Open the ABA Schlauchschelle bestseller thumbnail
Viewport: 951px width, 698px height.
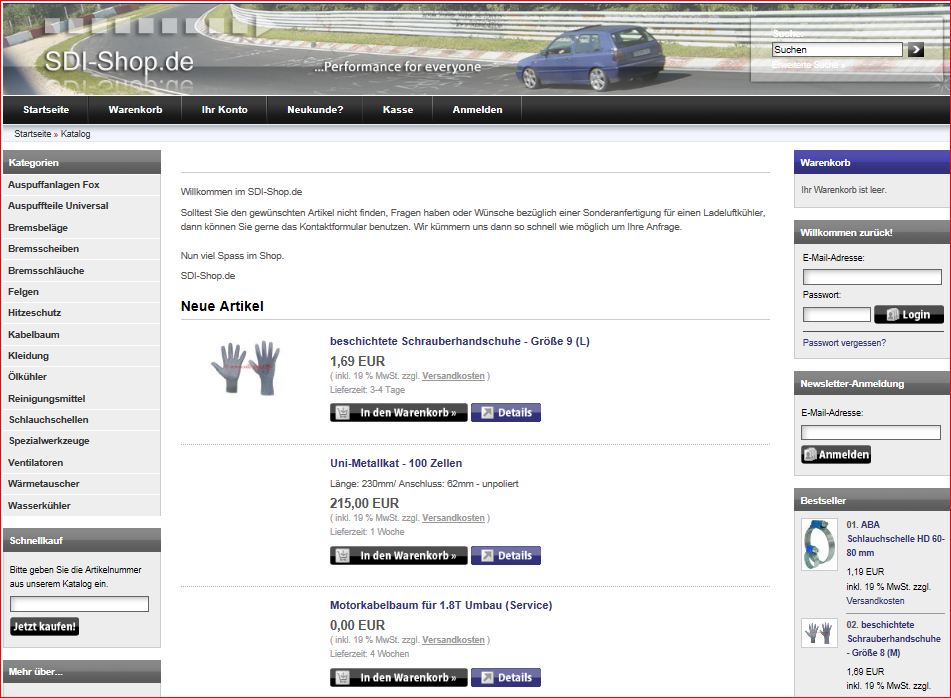(x=819, y=544)
